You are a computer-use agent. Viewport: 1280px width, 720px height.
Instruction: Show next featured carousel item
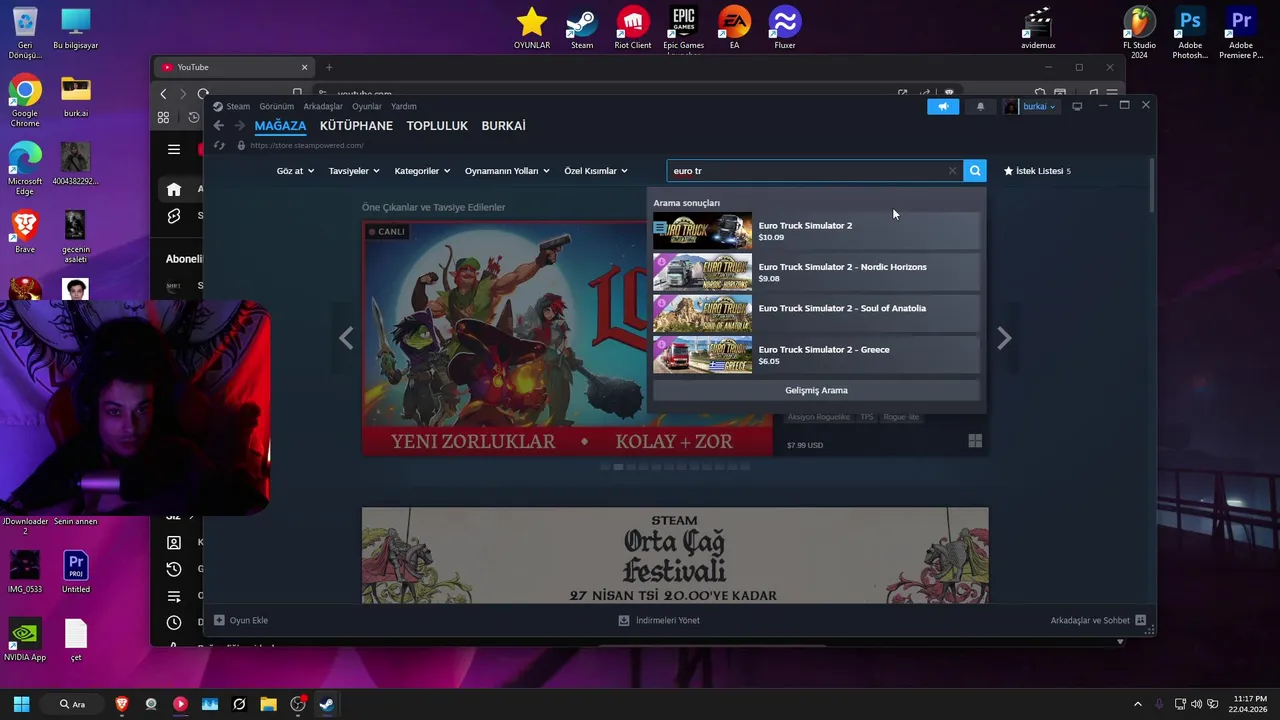pos(1004,338)
